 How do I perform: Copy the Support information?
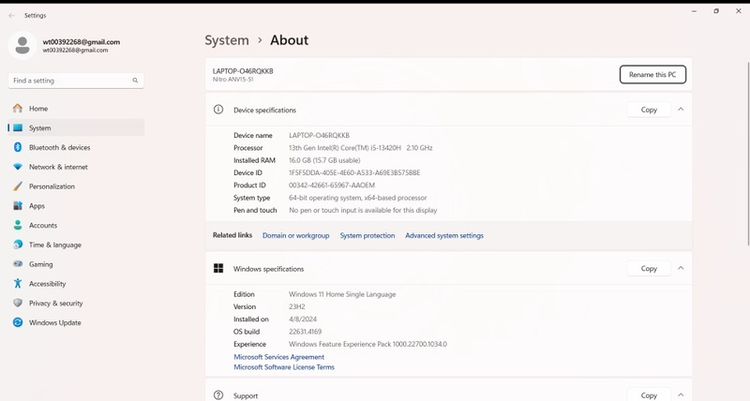(x=649, y=395)
